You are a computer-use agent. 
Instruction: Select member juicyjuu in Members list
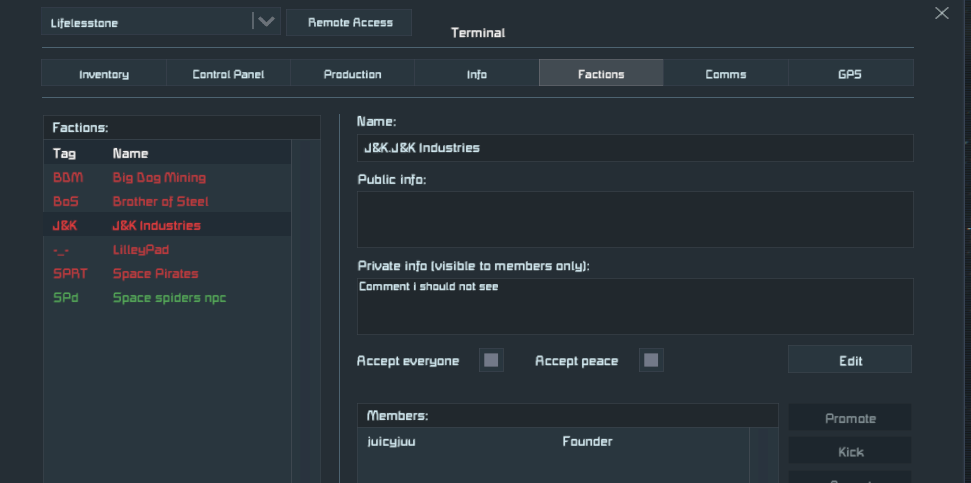(x=392, y=441)
